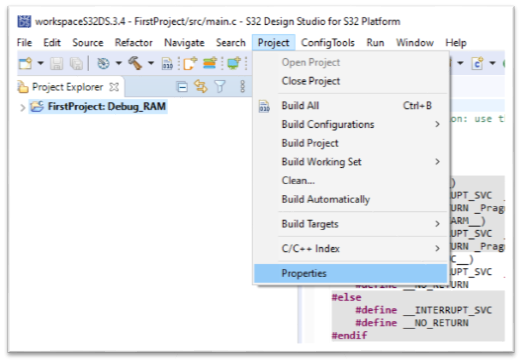Click the Save toolbar icon
This screenshot has height=363, width=522.
pyautogui.click(x=57, y=63)
